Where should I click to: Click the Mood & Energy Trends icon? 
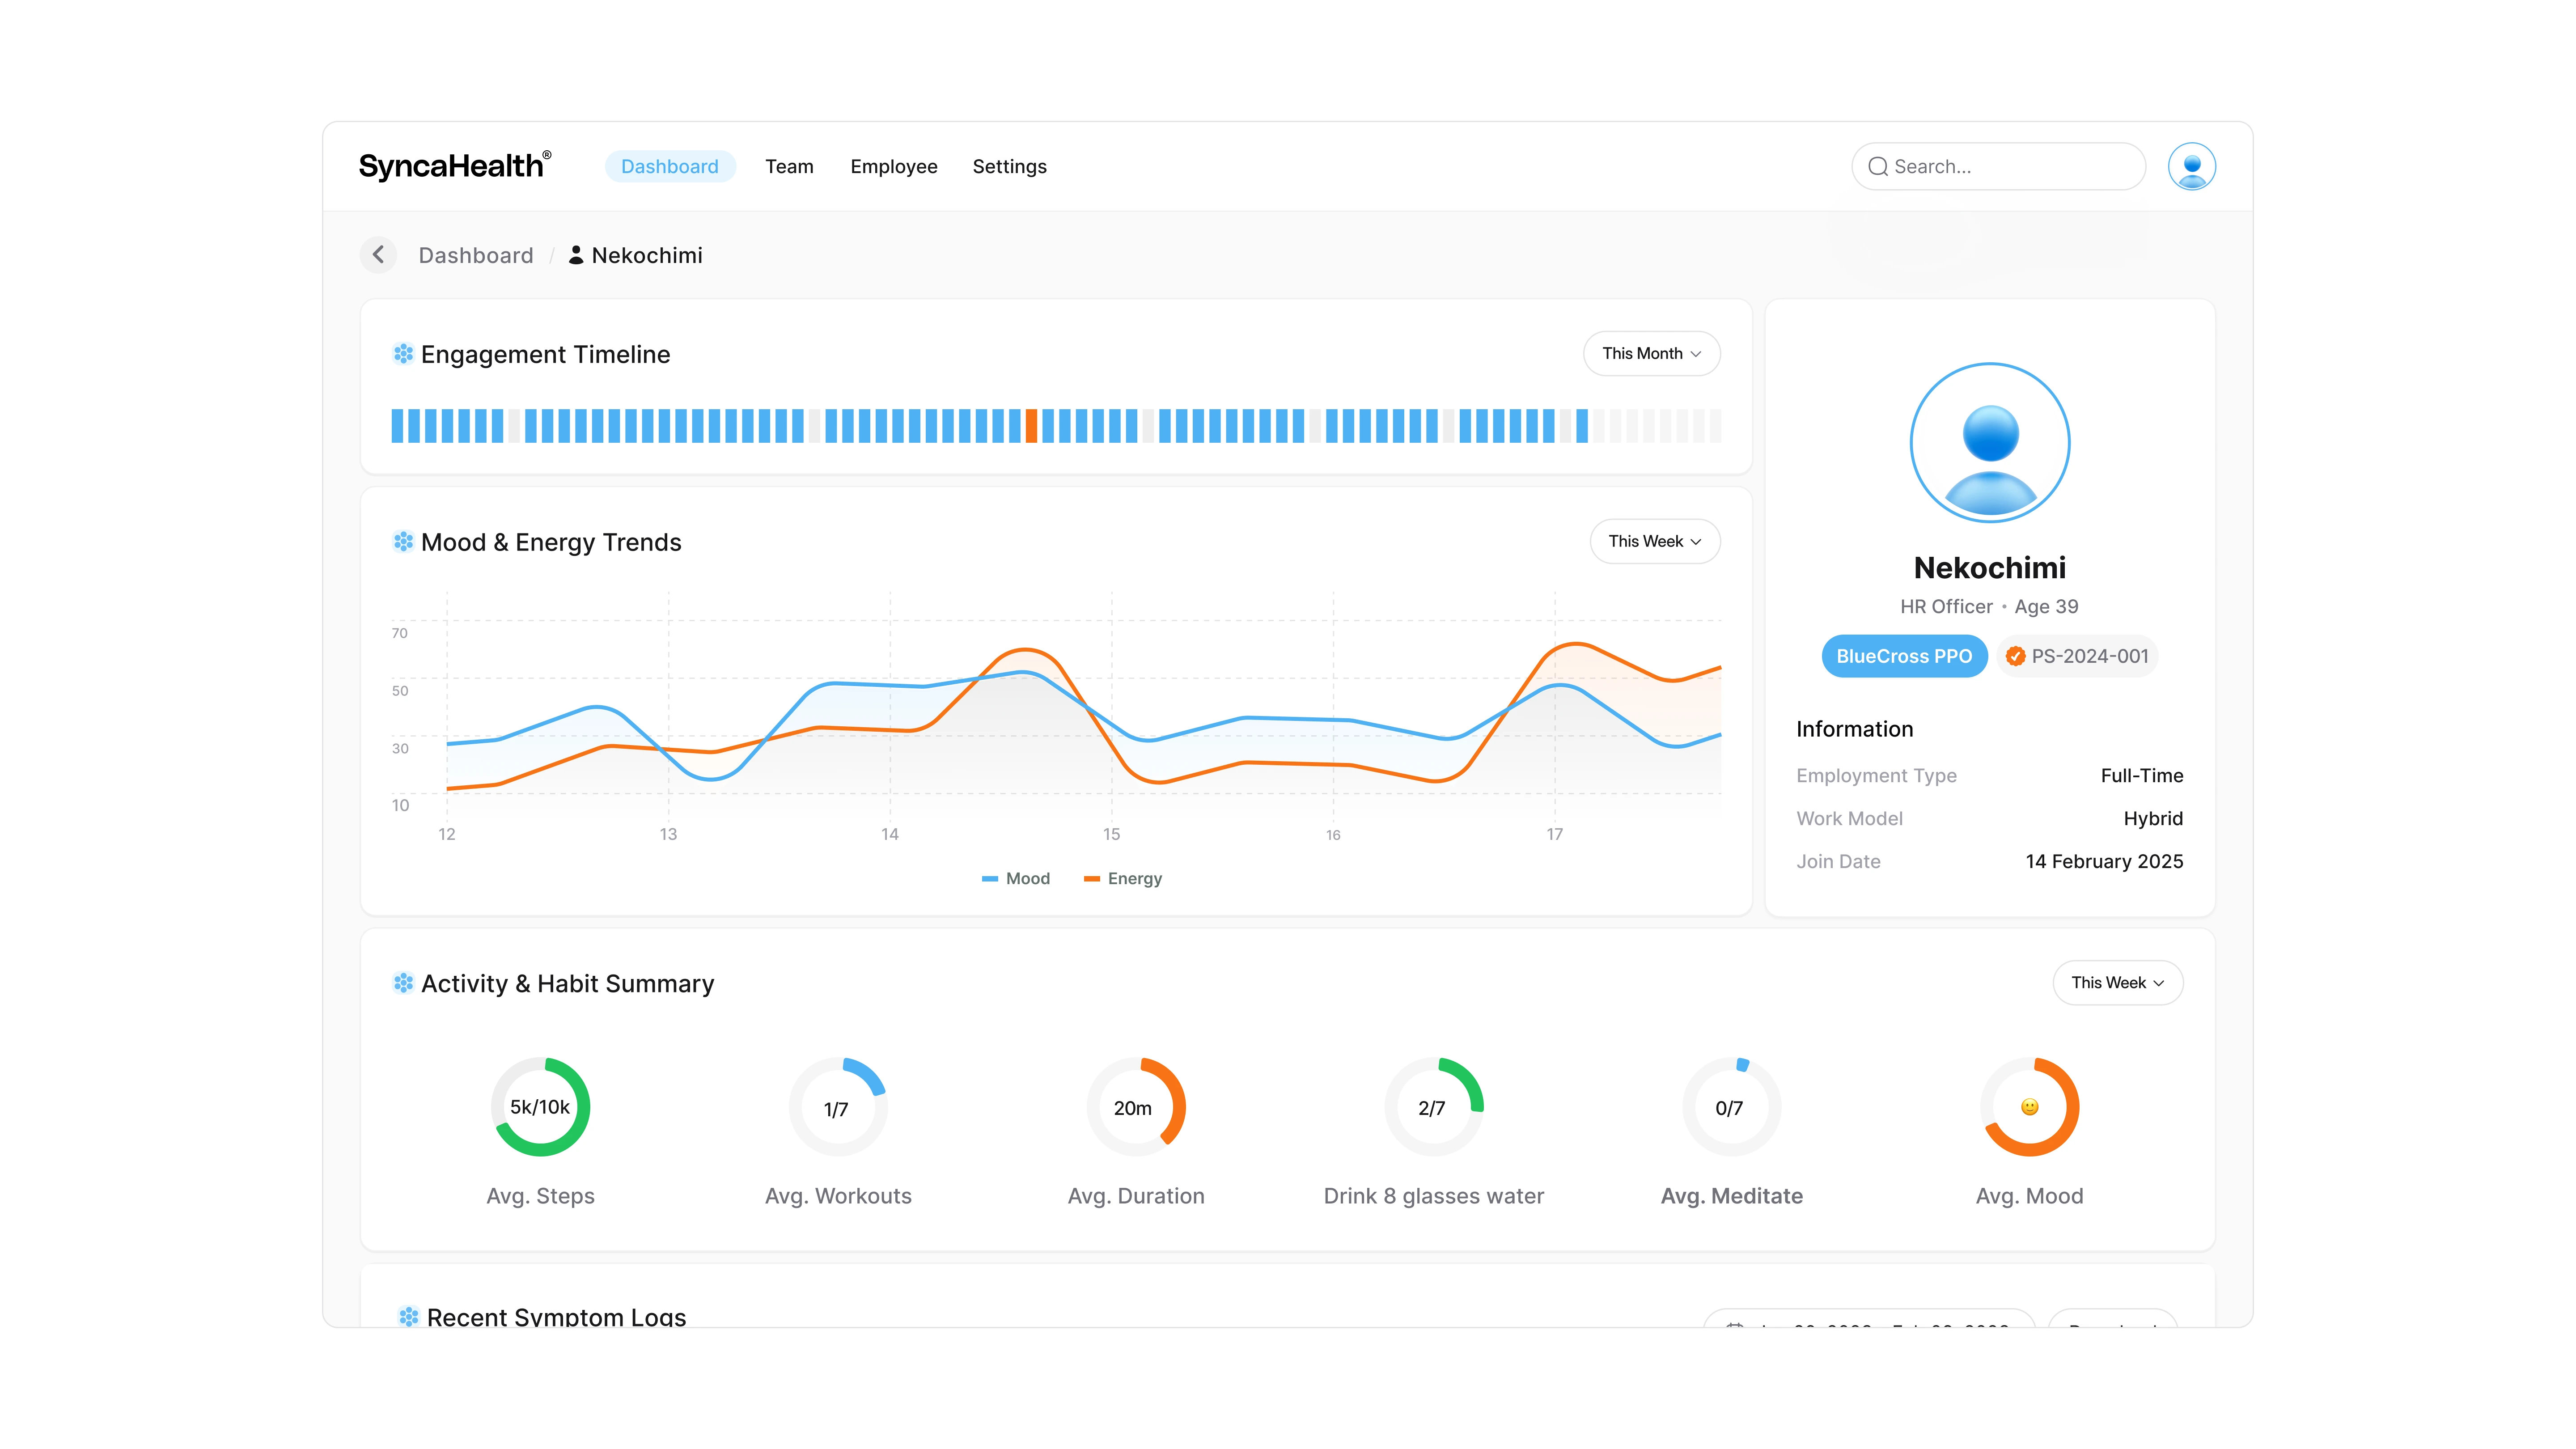403,542
